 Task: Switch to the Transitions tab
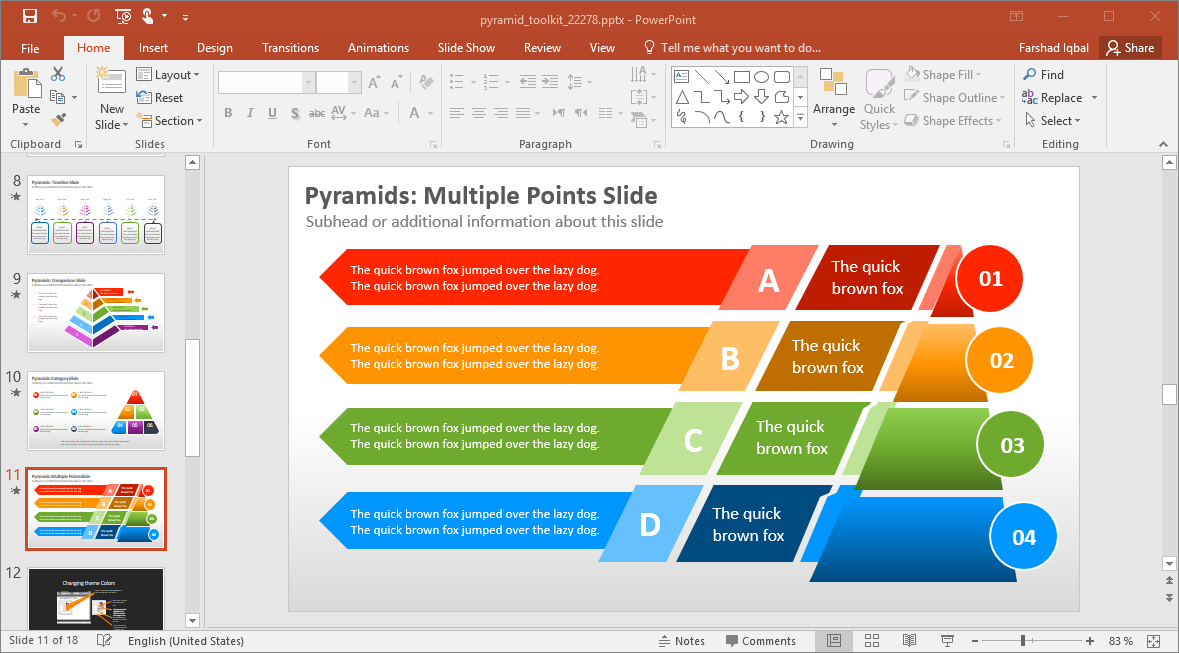290,48
